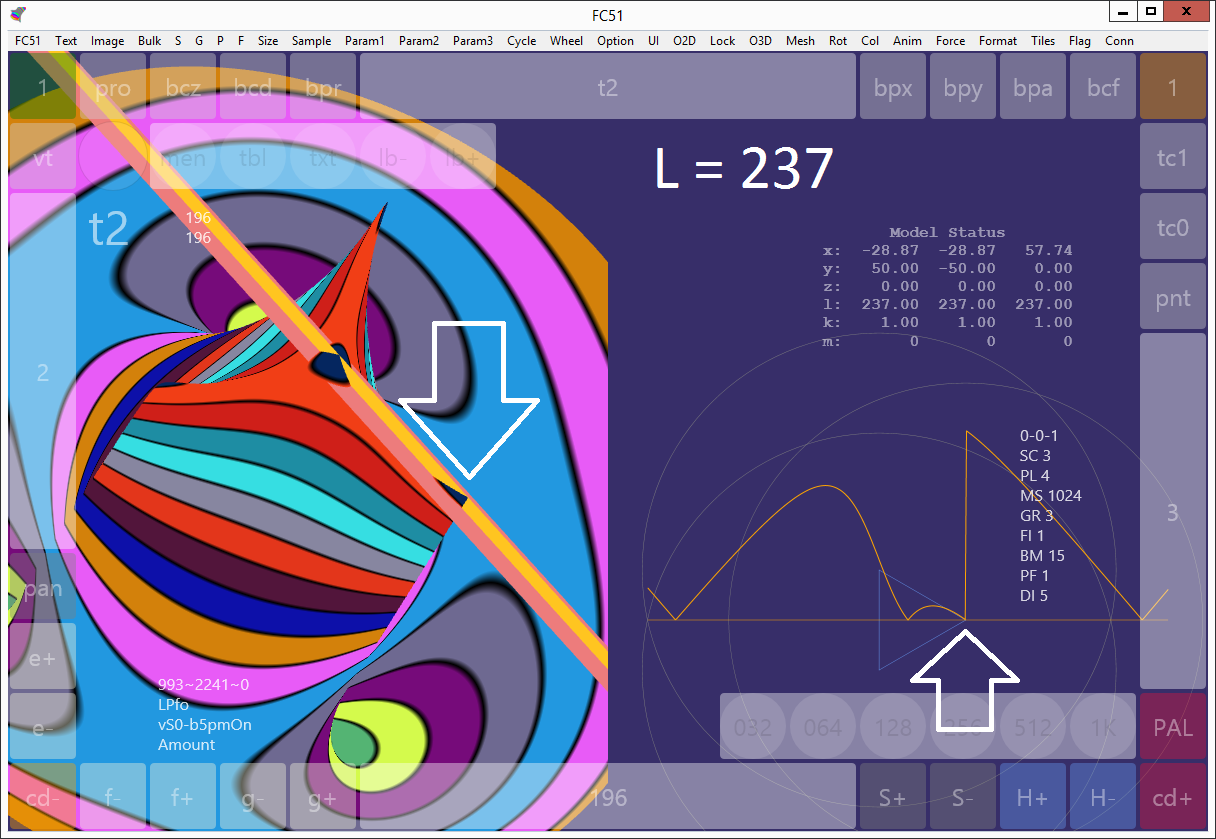
Task: Open the FC51 menu
Action: pyautogui.click(x=28, y=41)
